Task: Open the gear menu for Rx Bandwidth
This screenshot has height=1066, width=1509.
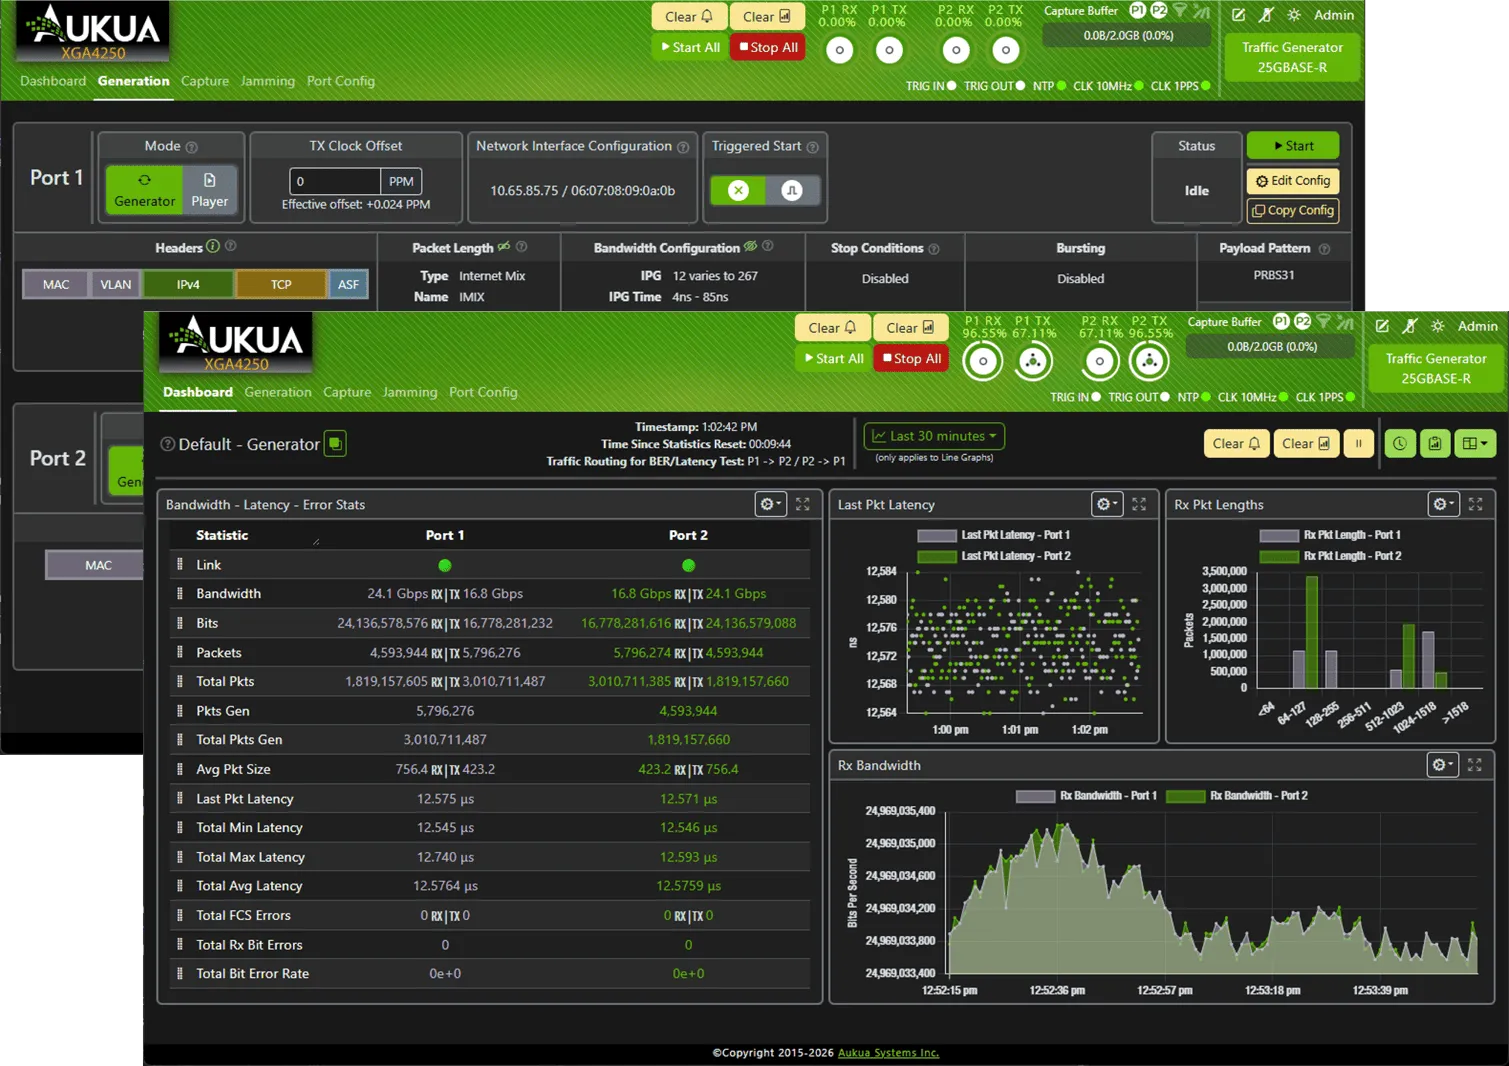Action: 1441,765
